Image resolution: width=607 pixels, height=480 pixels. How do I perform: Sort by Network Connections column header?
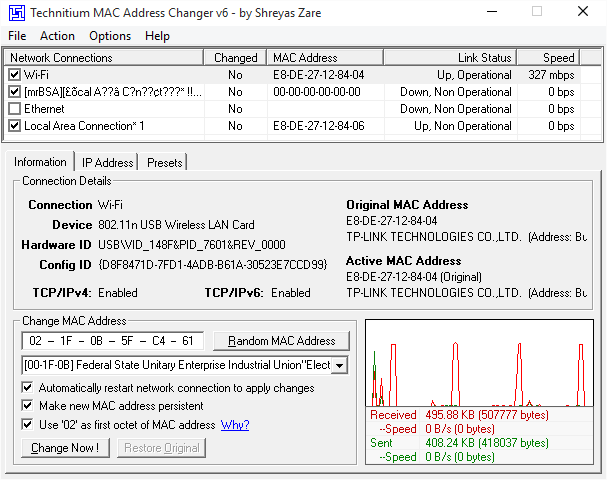tap(103, 58)
